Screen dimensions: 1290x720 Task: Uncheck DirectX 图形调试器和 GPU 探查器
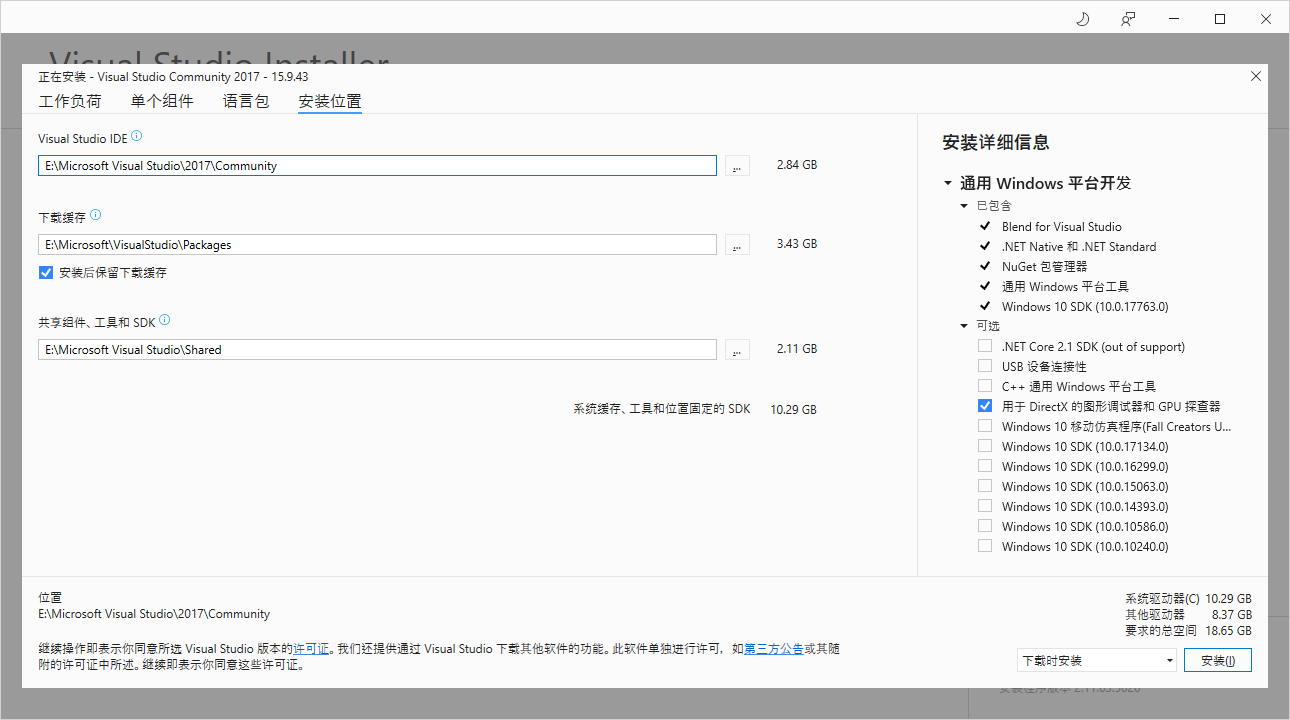985,406
